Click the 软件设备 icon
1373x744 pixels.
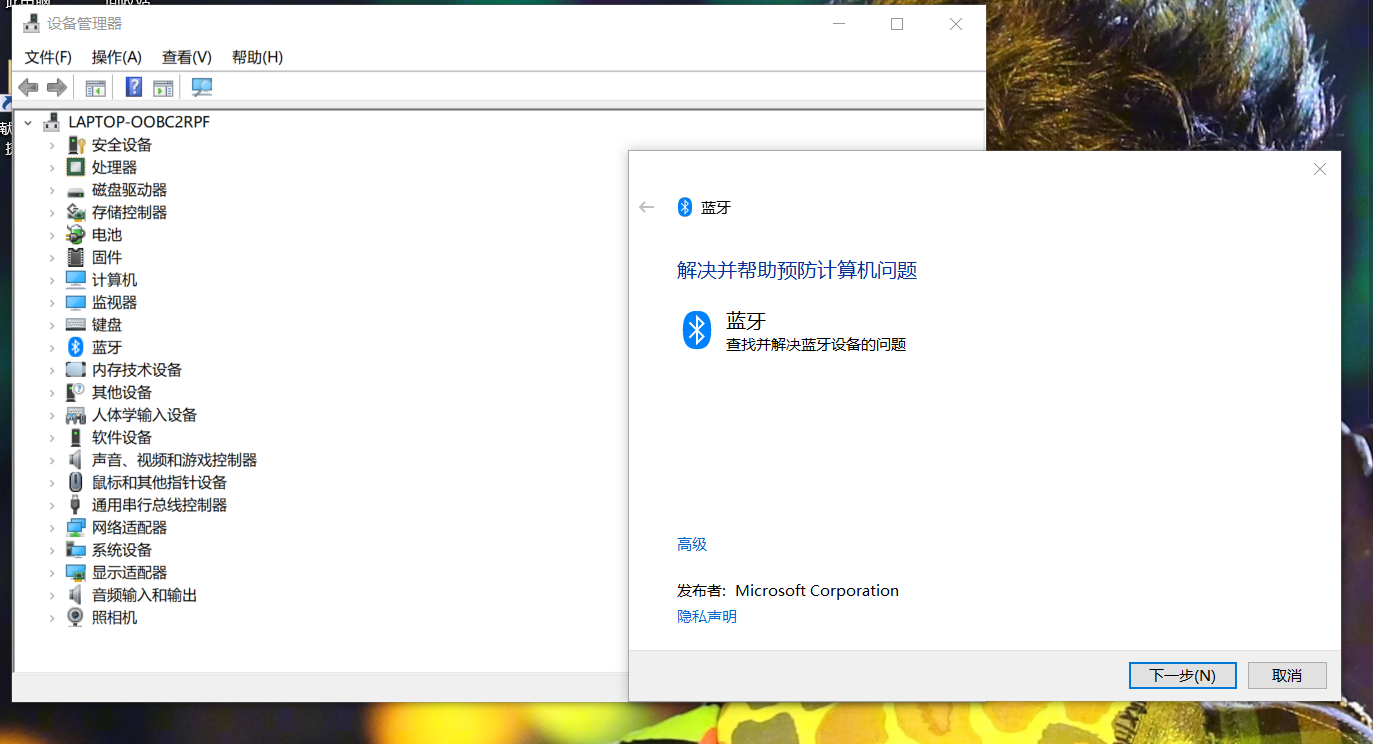tap(76, 437)
